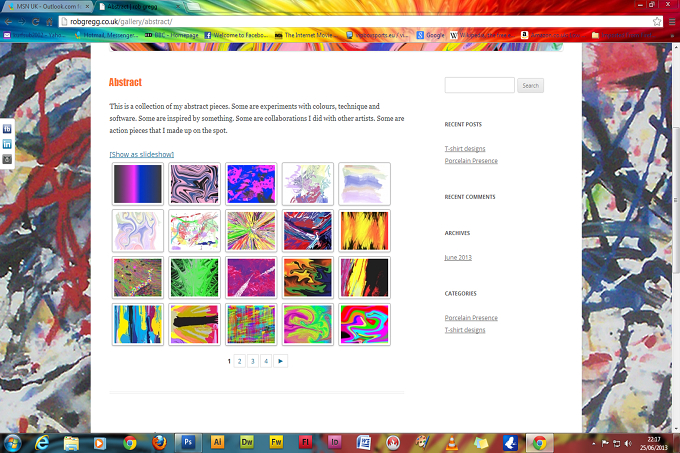Open T-shirt designs under Recent Posts
This screenshot has height=453, width=680.
[465, 149]
